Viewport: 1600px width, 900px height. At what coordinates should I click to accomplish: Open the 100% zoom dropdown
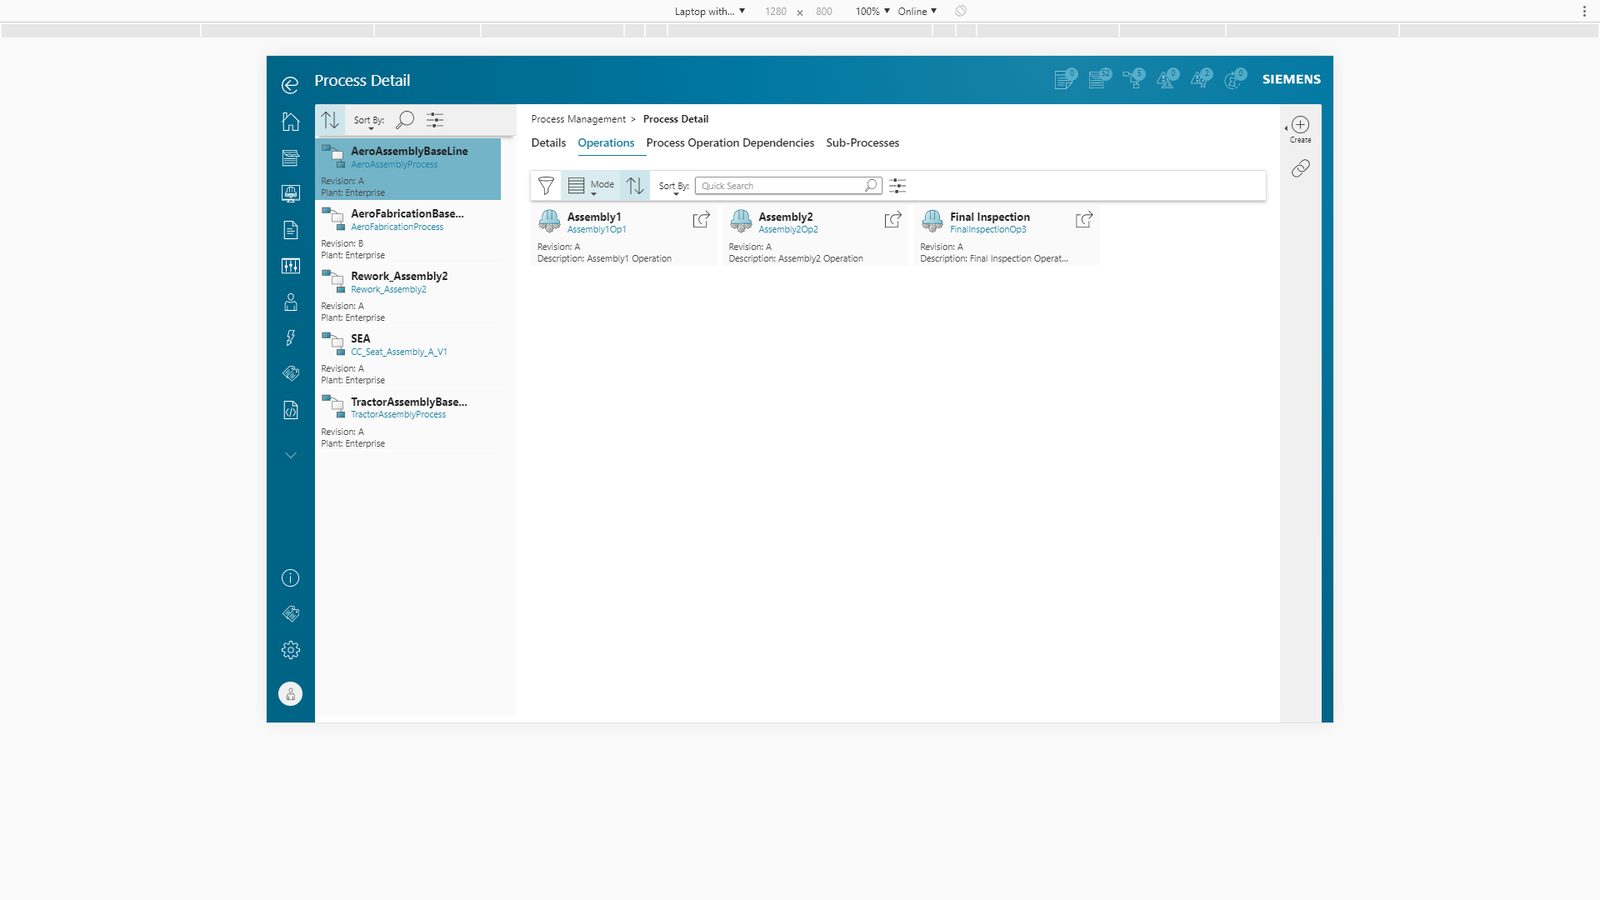point(872,11)
